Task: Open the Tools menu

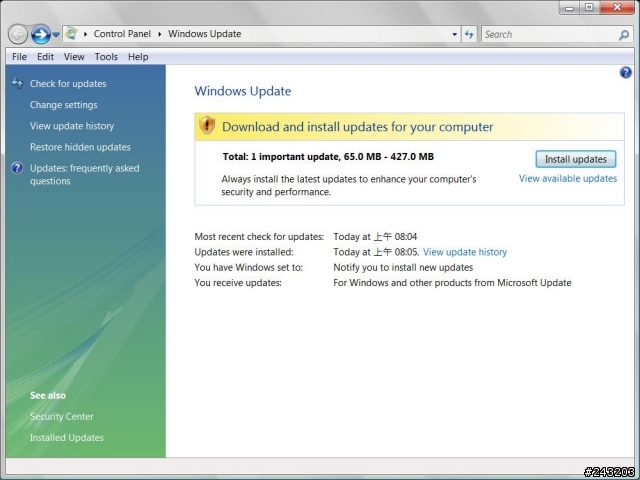Action: [106, 57]
